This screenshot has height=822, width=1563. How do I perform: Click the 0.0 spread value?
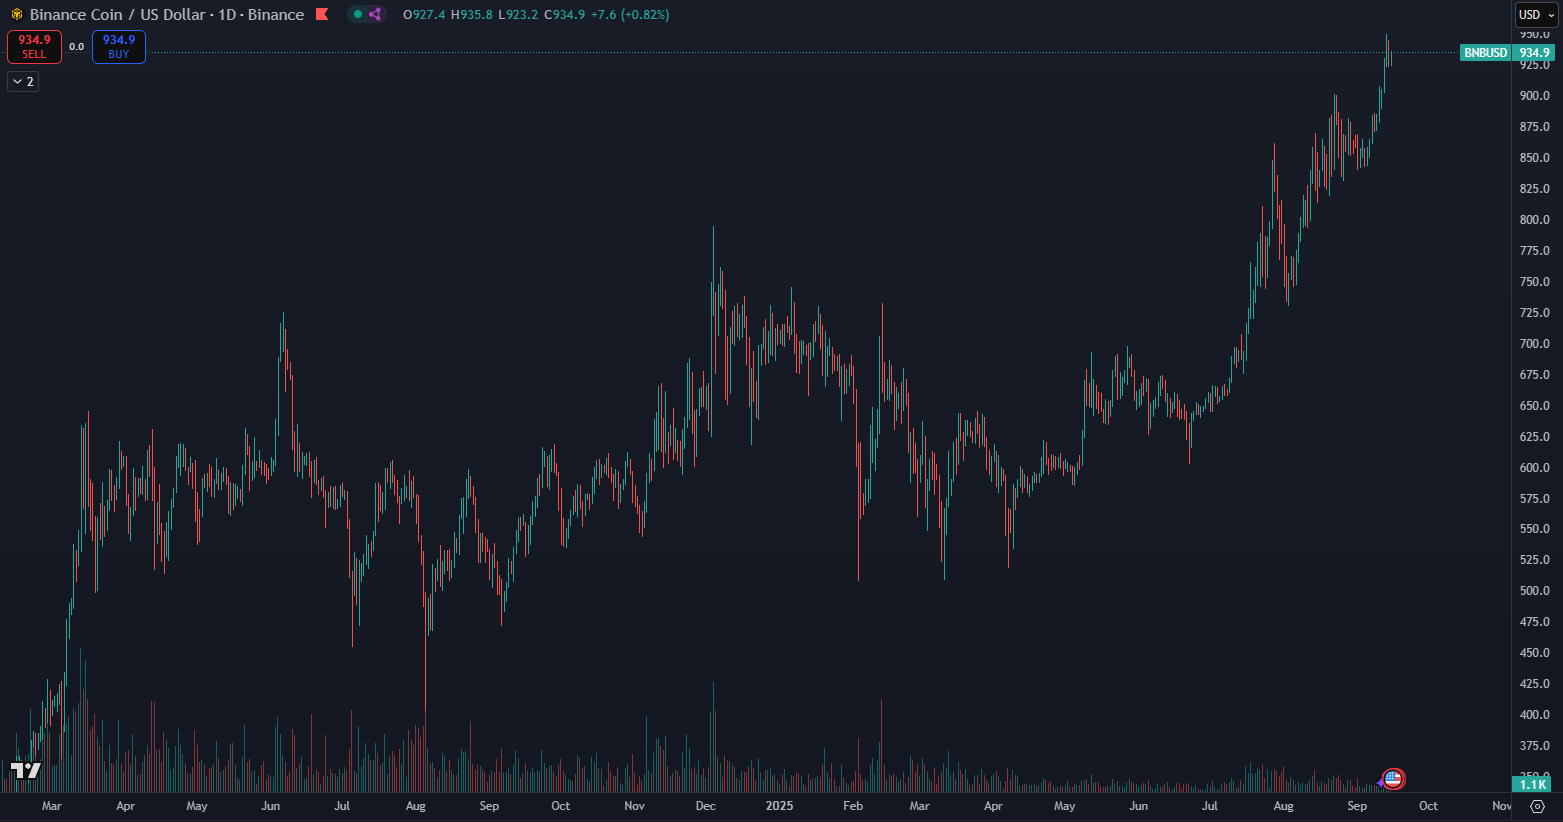pyautogui.click(x=77, y=47)
